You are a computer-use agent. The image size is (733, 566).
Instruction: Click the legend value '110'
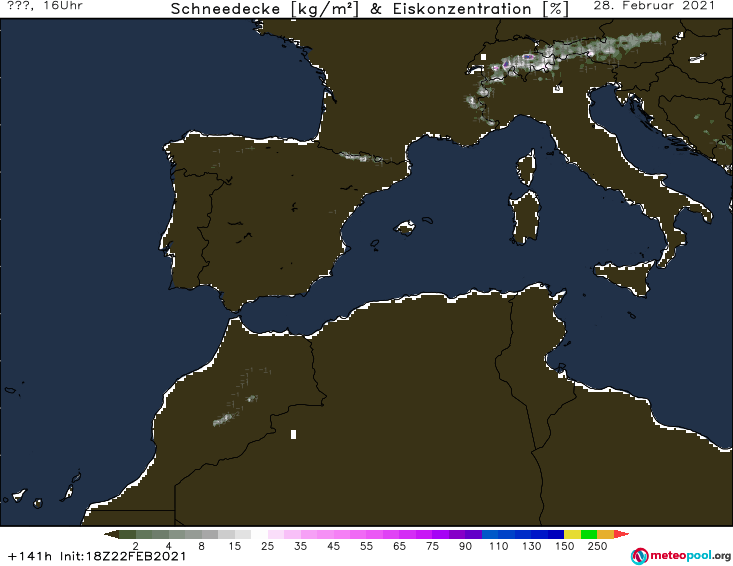click(498, 546)
